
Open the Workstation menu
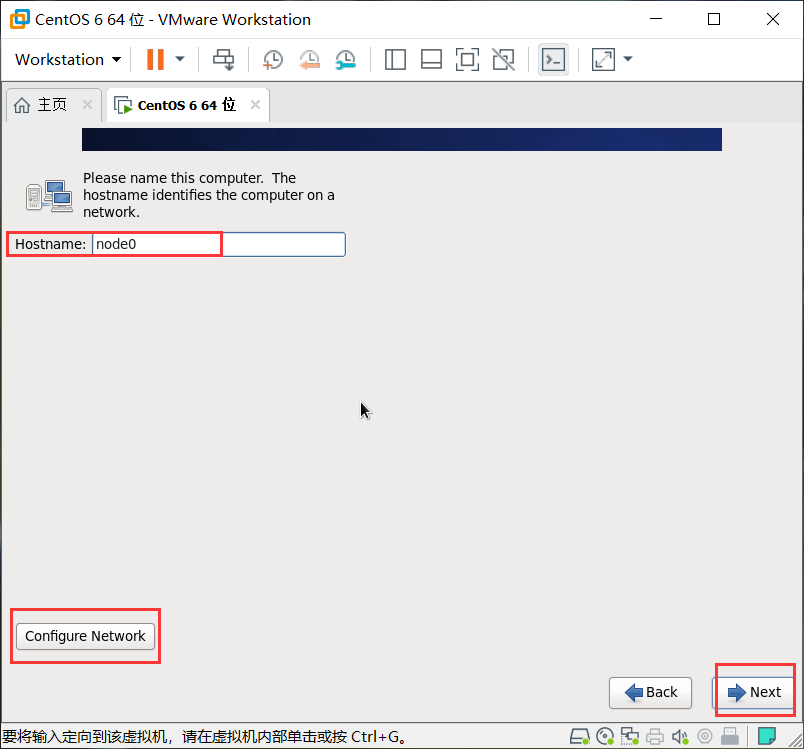click(x=68, y=59)
